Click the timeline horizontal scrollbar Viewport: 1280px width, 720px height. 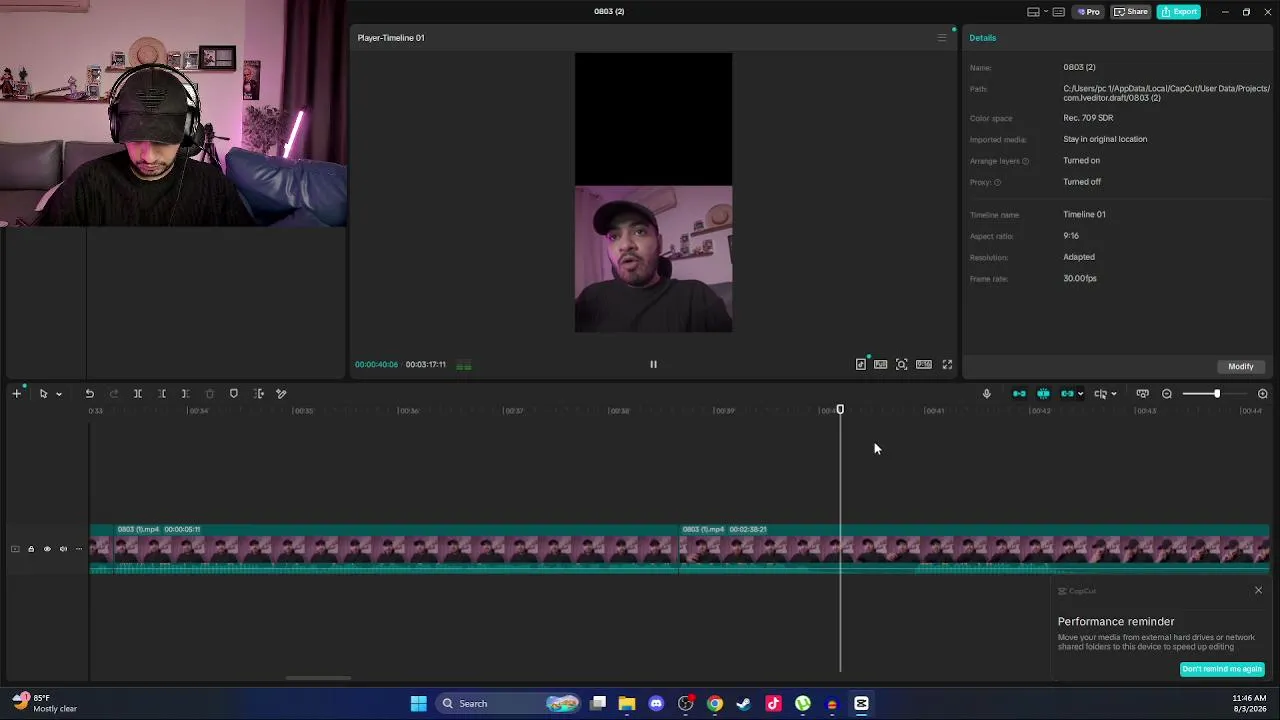[x=318, y=678]
